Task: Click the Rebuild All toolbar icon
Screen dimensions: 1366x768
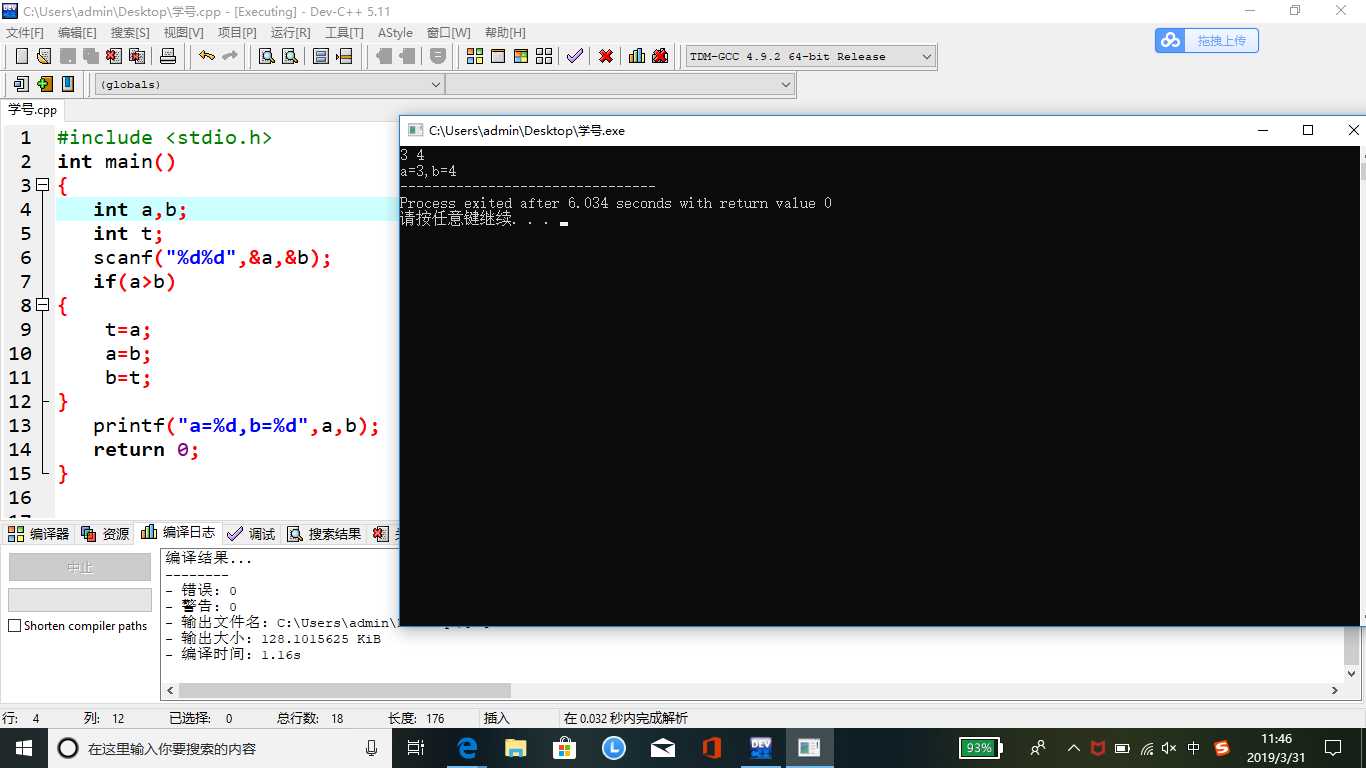Action: (544, 56)
